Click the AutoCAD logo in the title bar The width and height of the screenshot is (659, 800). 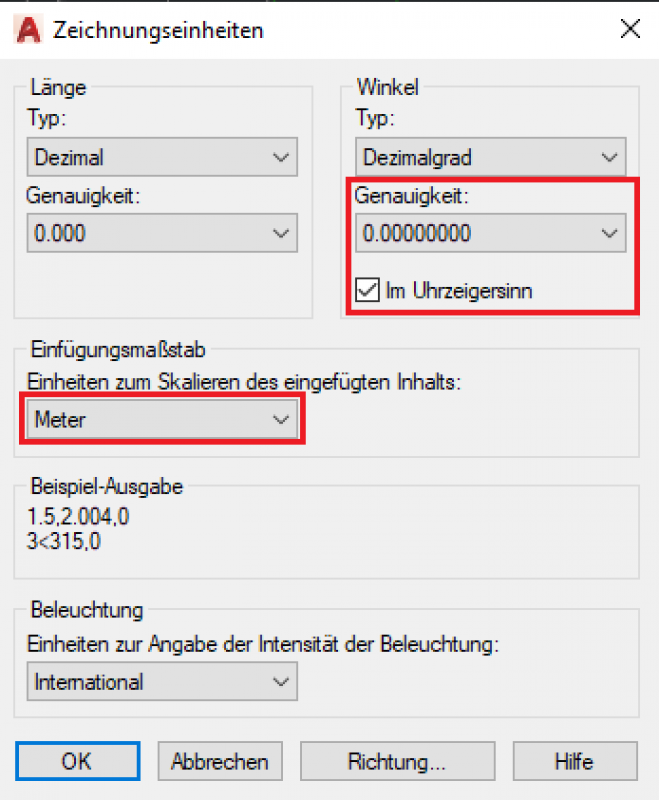30,29
